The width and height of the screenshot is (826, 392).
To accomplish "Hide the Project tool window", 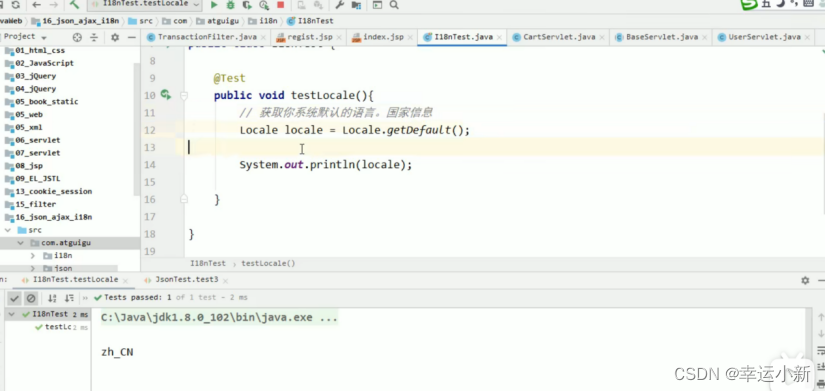I will (132, 37).
